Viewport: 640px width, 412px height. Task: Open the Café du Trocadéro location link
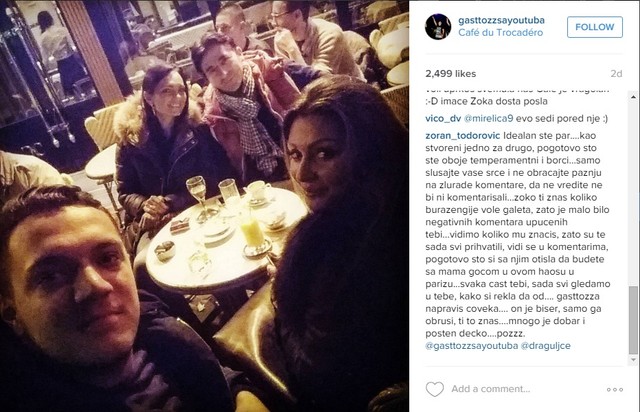pyautogui.click(x=500, y=33)
